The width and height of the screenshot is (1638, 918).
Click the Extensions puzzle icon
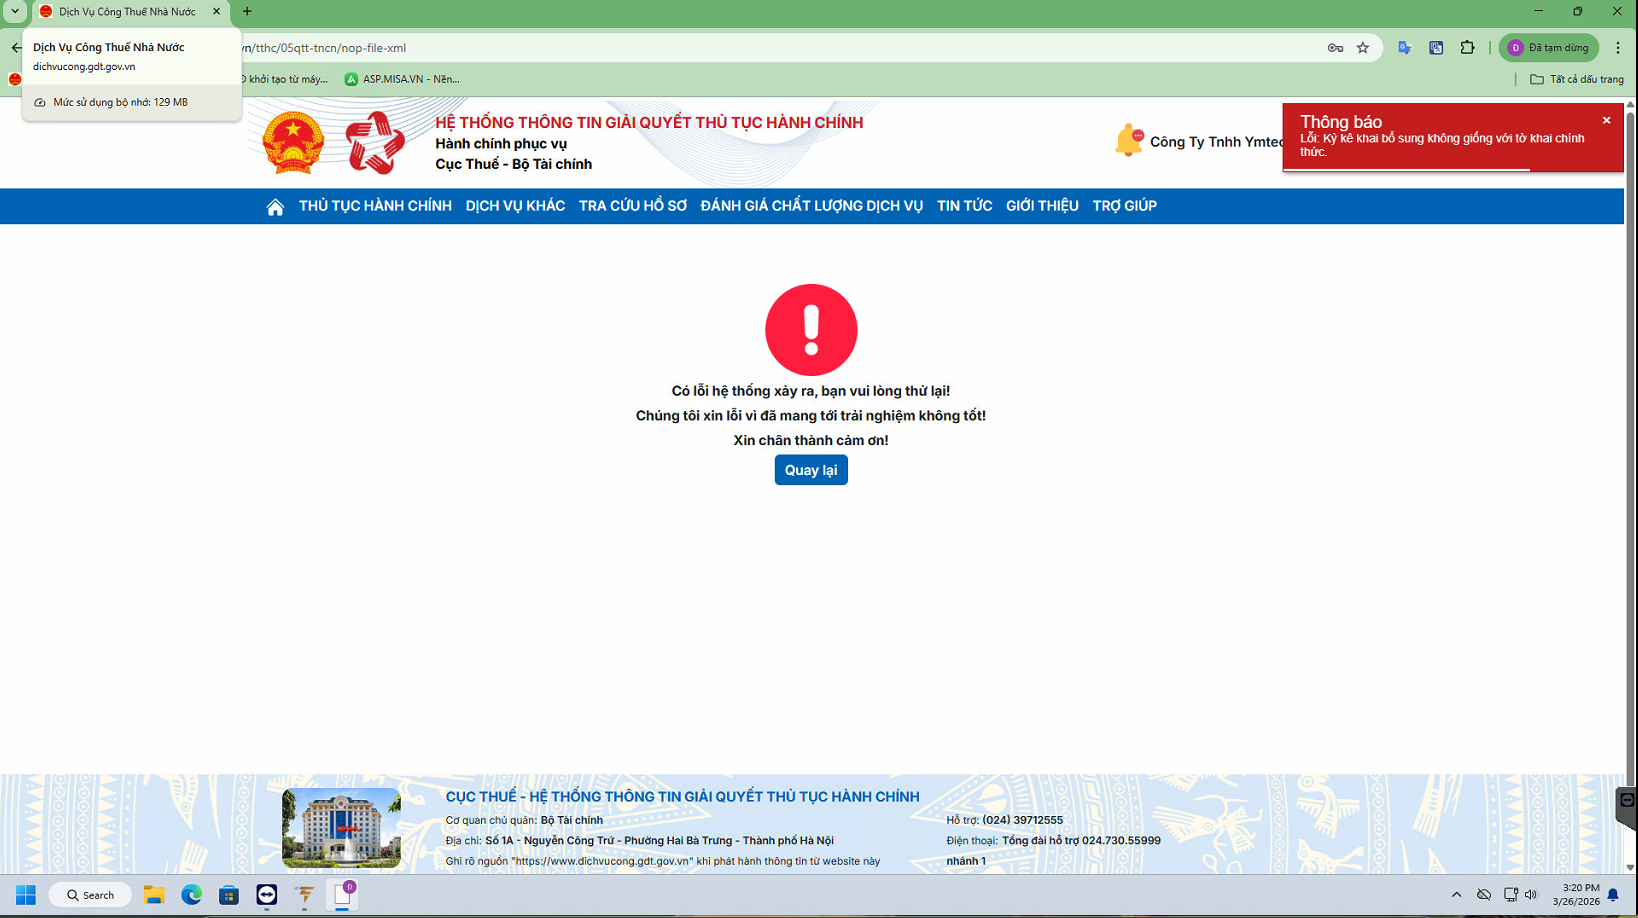[1467, 47]
